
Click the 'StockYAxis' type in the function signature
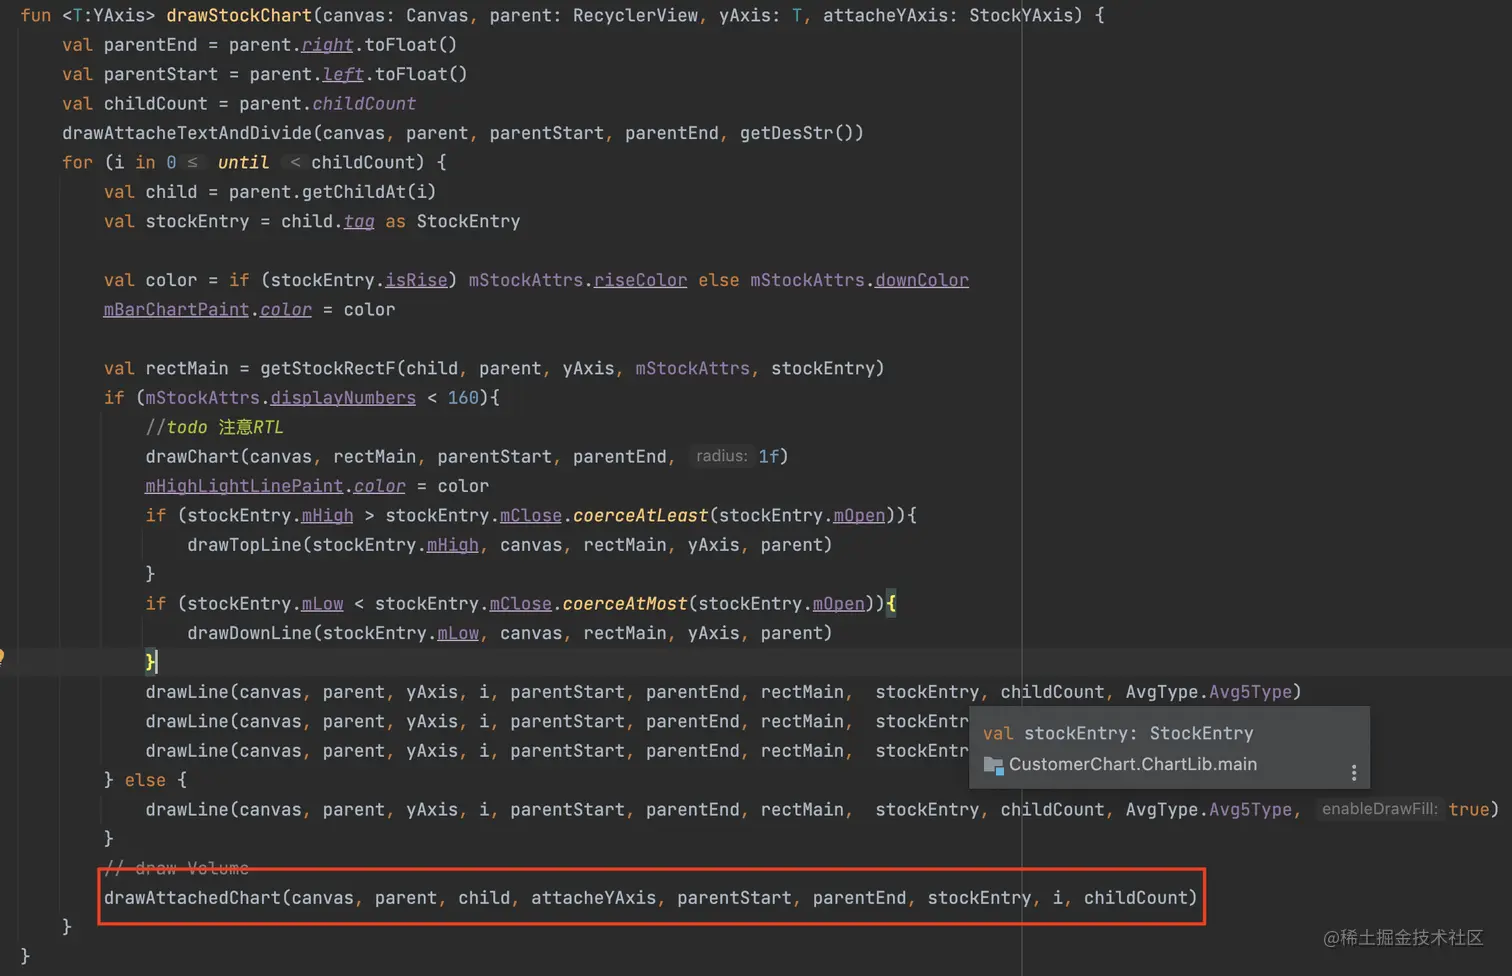tap(1021, 15)
